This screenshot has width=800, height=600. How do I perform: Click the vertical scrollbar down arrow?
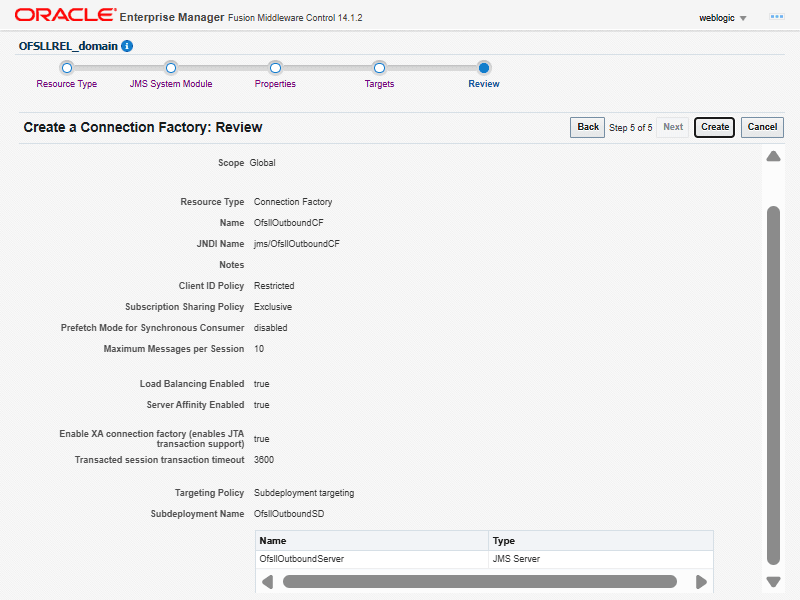(773, 582)
